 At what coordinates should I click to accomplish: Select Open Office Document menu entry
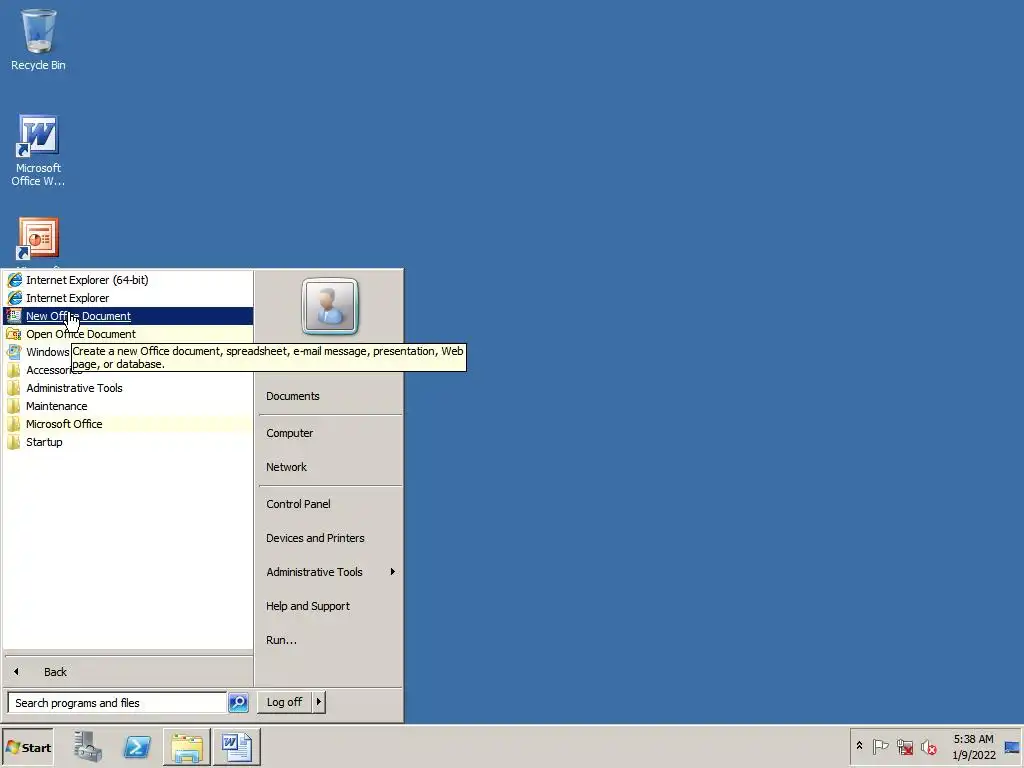point(128,334)
